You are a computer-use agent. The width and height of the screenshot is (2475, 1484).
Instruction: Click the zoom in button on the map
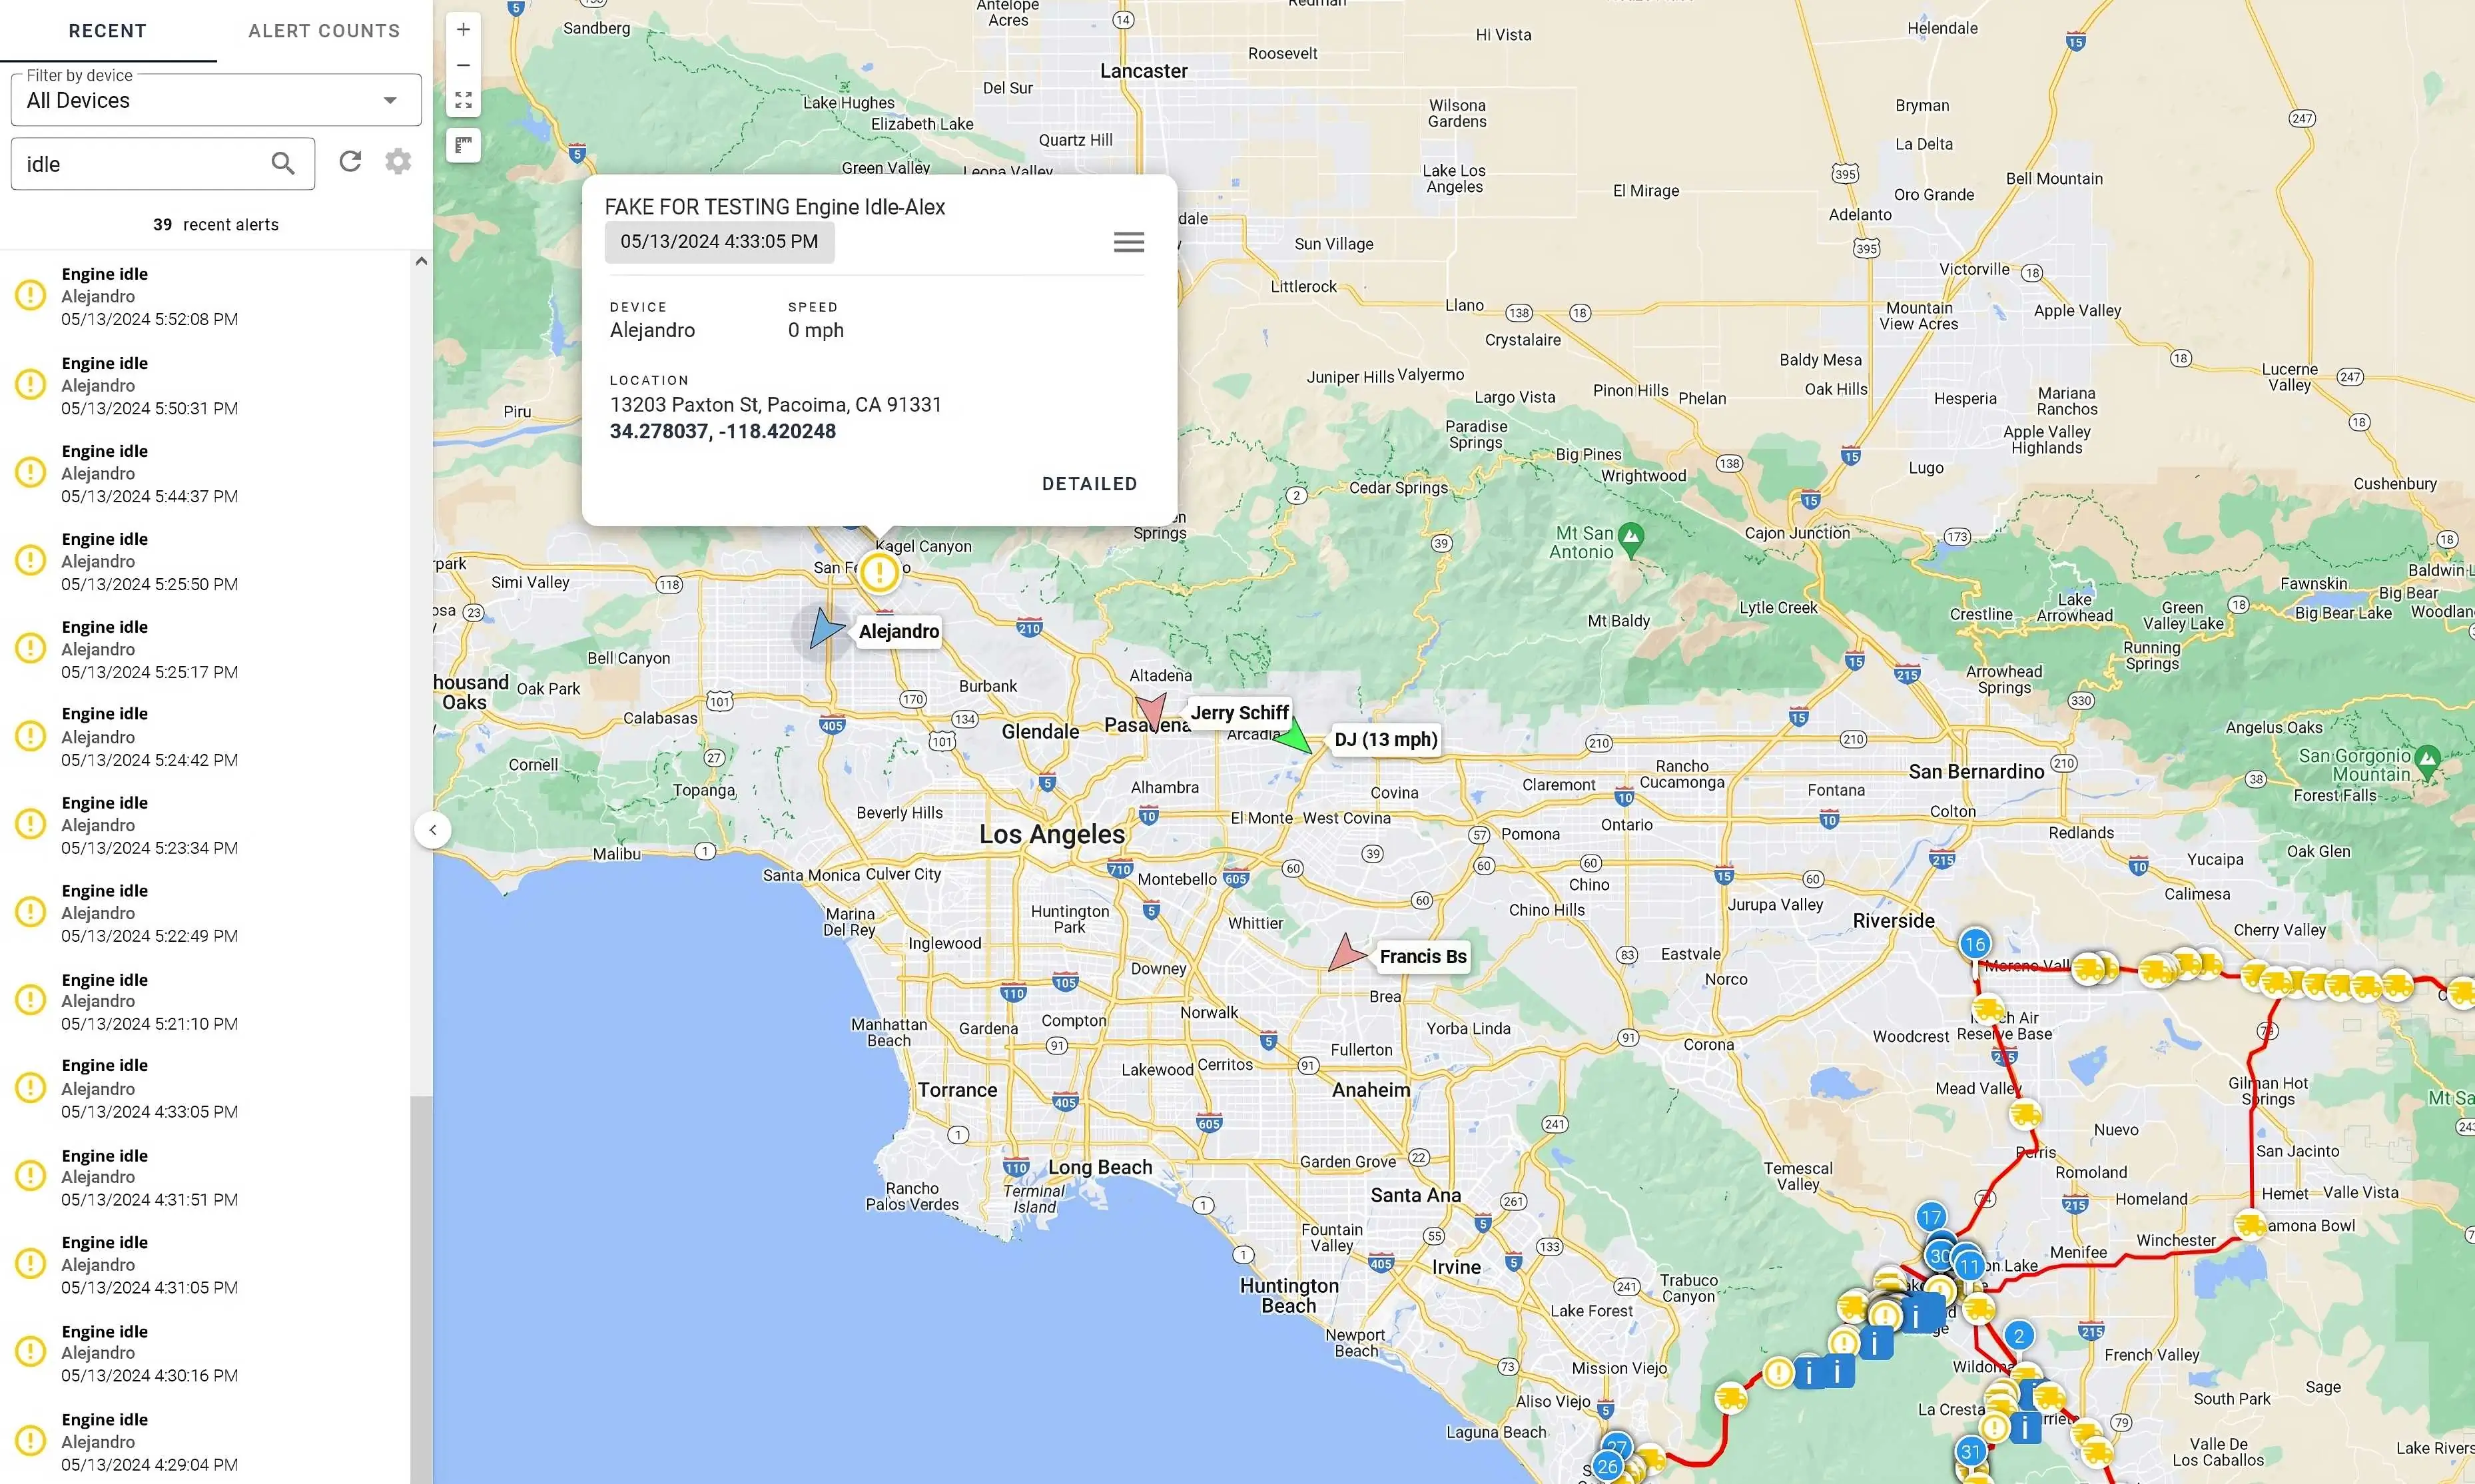[463, 29]
